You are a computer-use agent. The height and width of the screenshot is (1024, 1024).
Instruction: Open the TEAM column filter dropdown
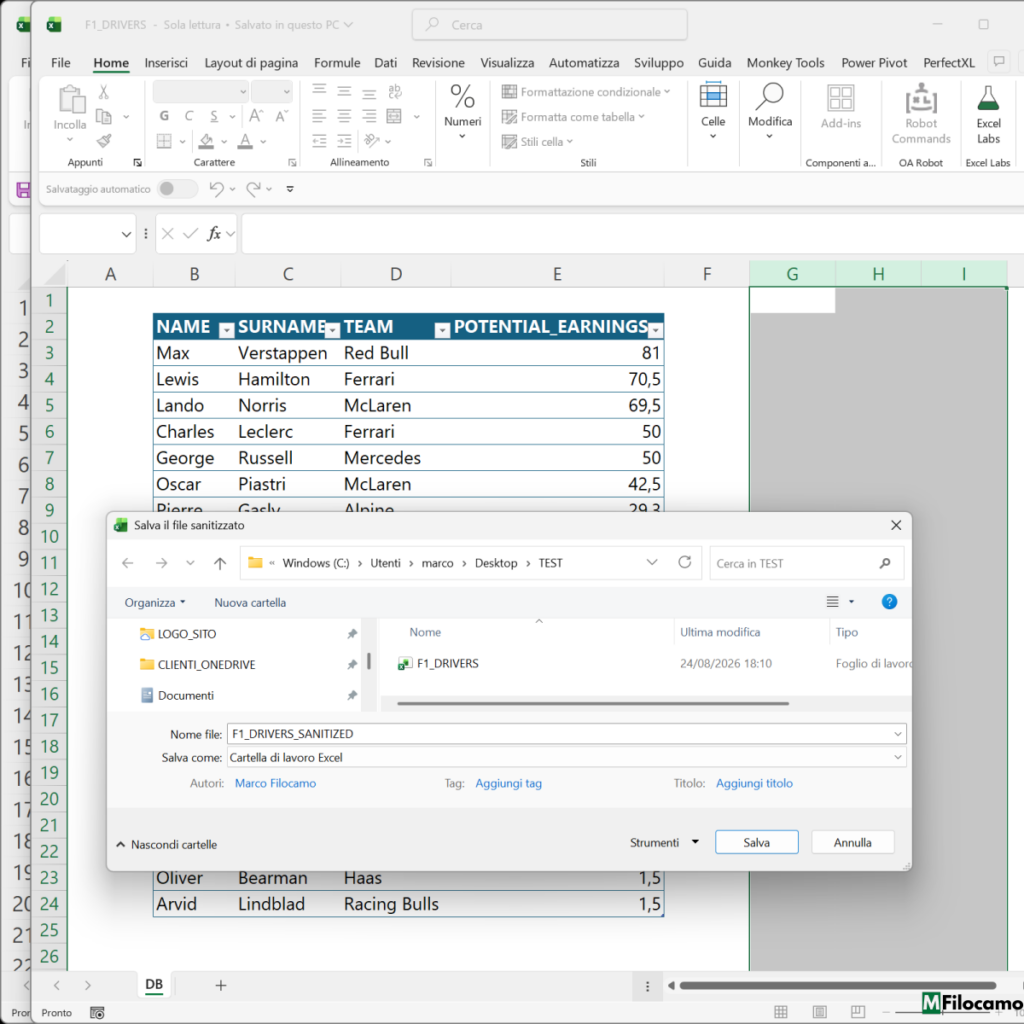point(442,330)
